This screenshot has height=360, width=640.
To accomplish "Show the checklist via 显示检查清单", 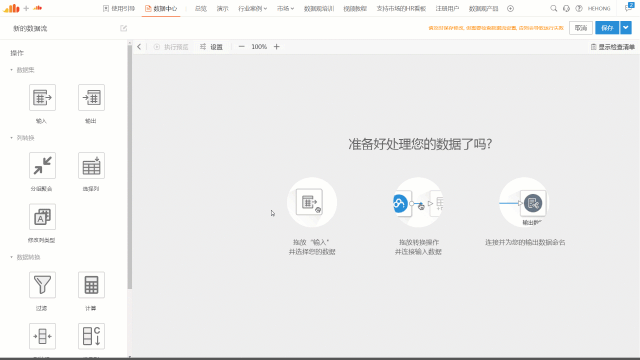I will tap(613, 47).
